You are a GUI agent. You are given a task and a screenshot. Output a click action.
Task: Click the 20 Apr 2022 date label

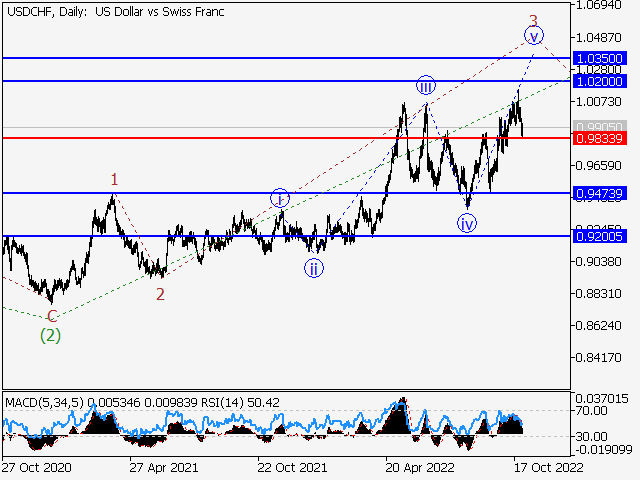click(420, 467)
